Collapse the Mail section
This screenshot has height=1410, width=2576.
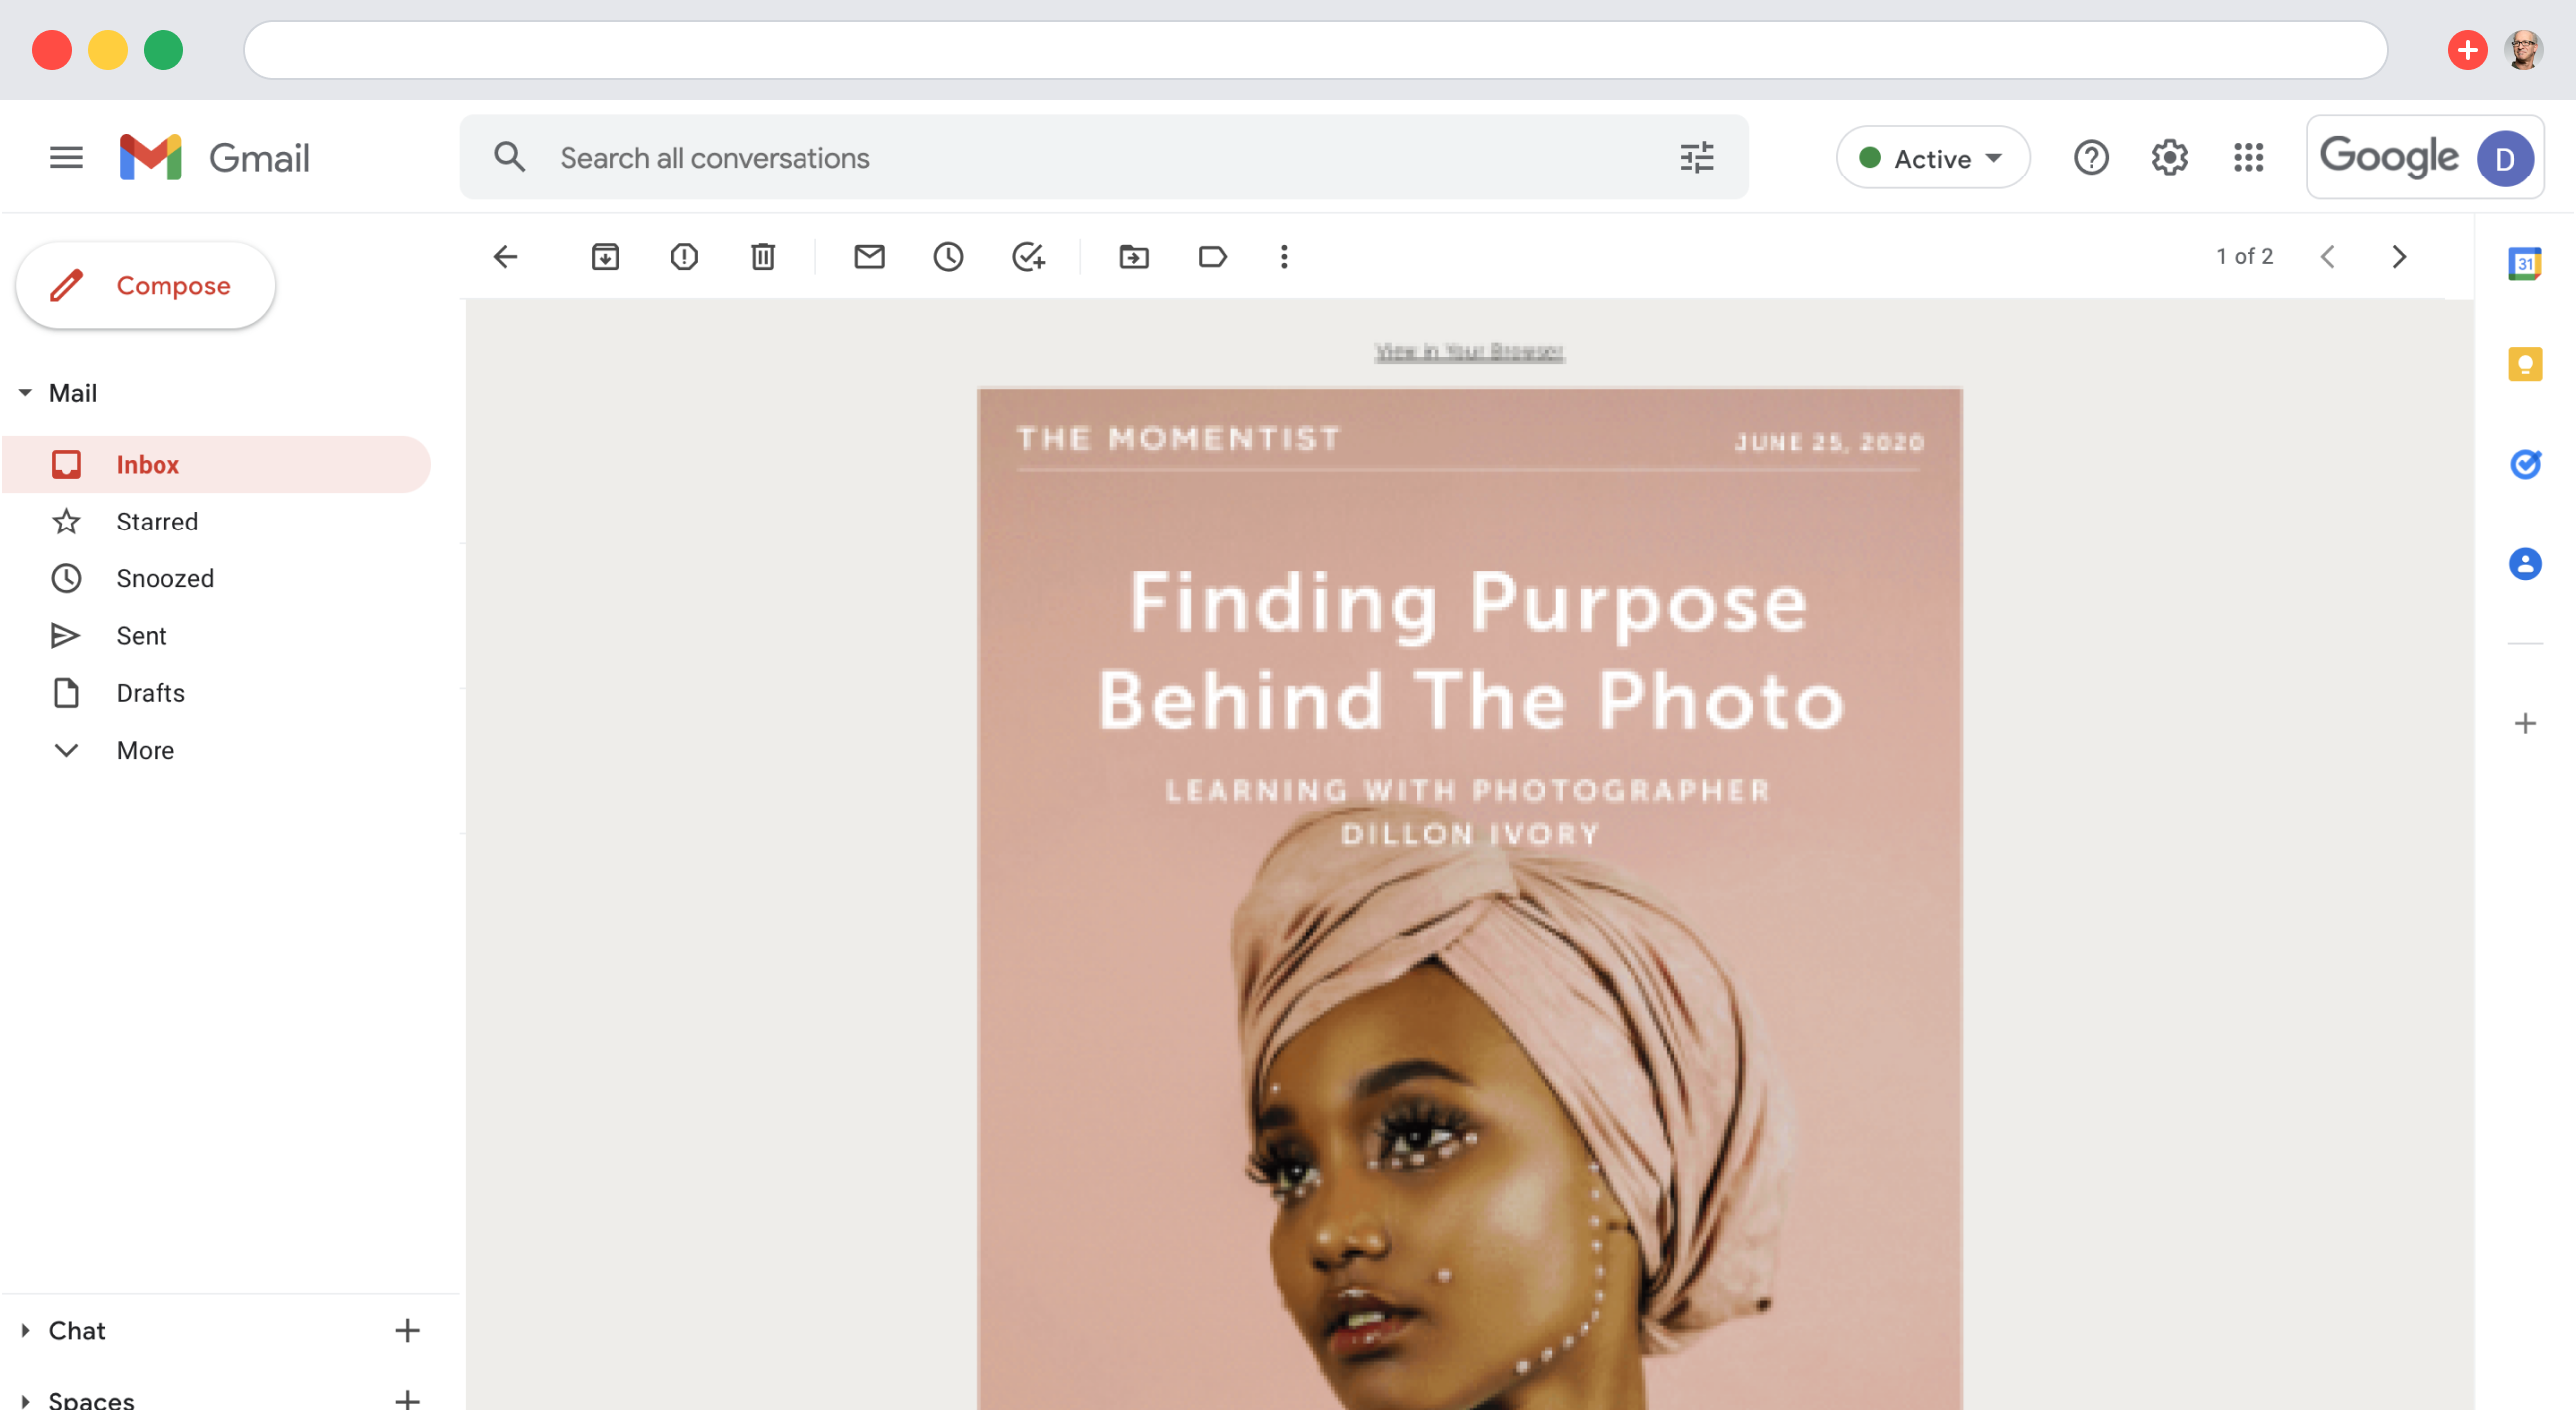click(x=25, y=393)
